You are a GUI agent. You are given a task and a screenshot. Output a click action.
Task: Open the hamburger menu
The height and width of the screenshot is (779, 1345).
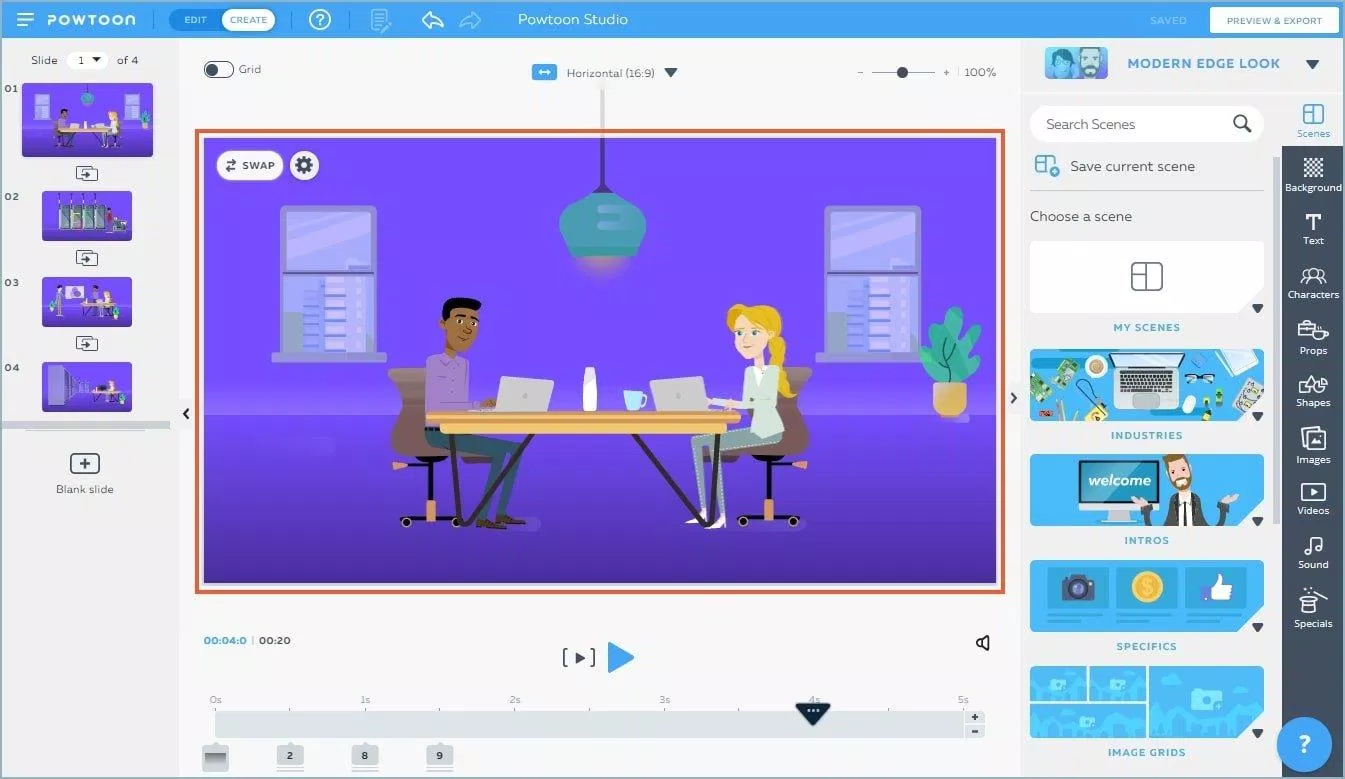pos(23,19)
